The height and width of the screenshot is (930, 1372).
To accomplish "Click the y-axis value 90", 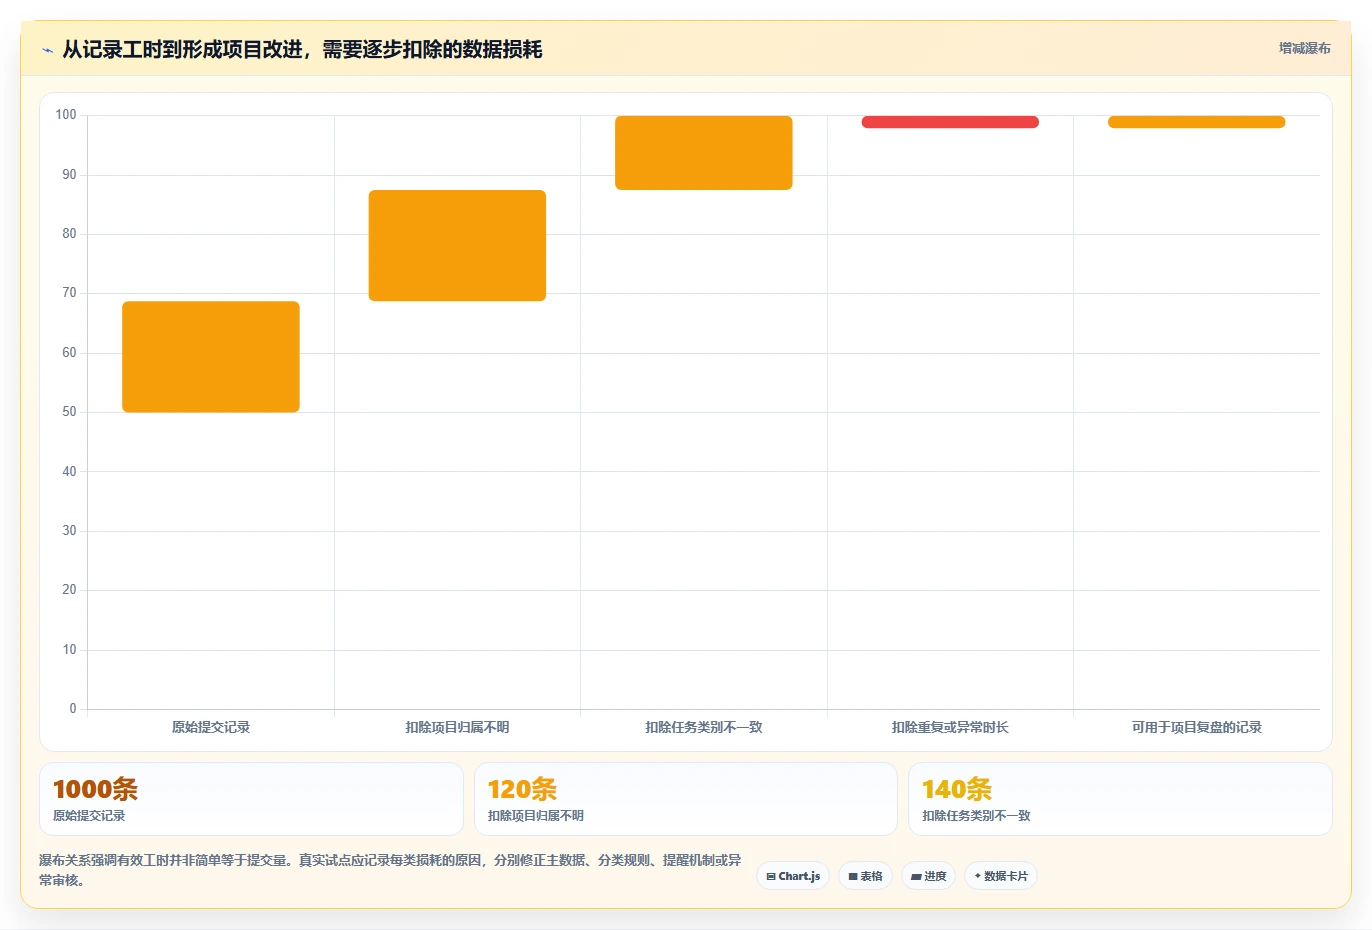I will 69,175.
